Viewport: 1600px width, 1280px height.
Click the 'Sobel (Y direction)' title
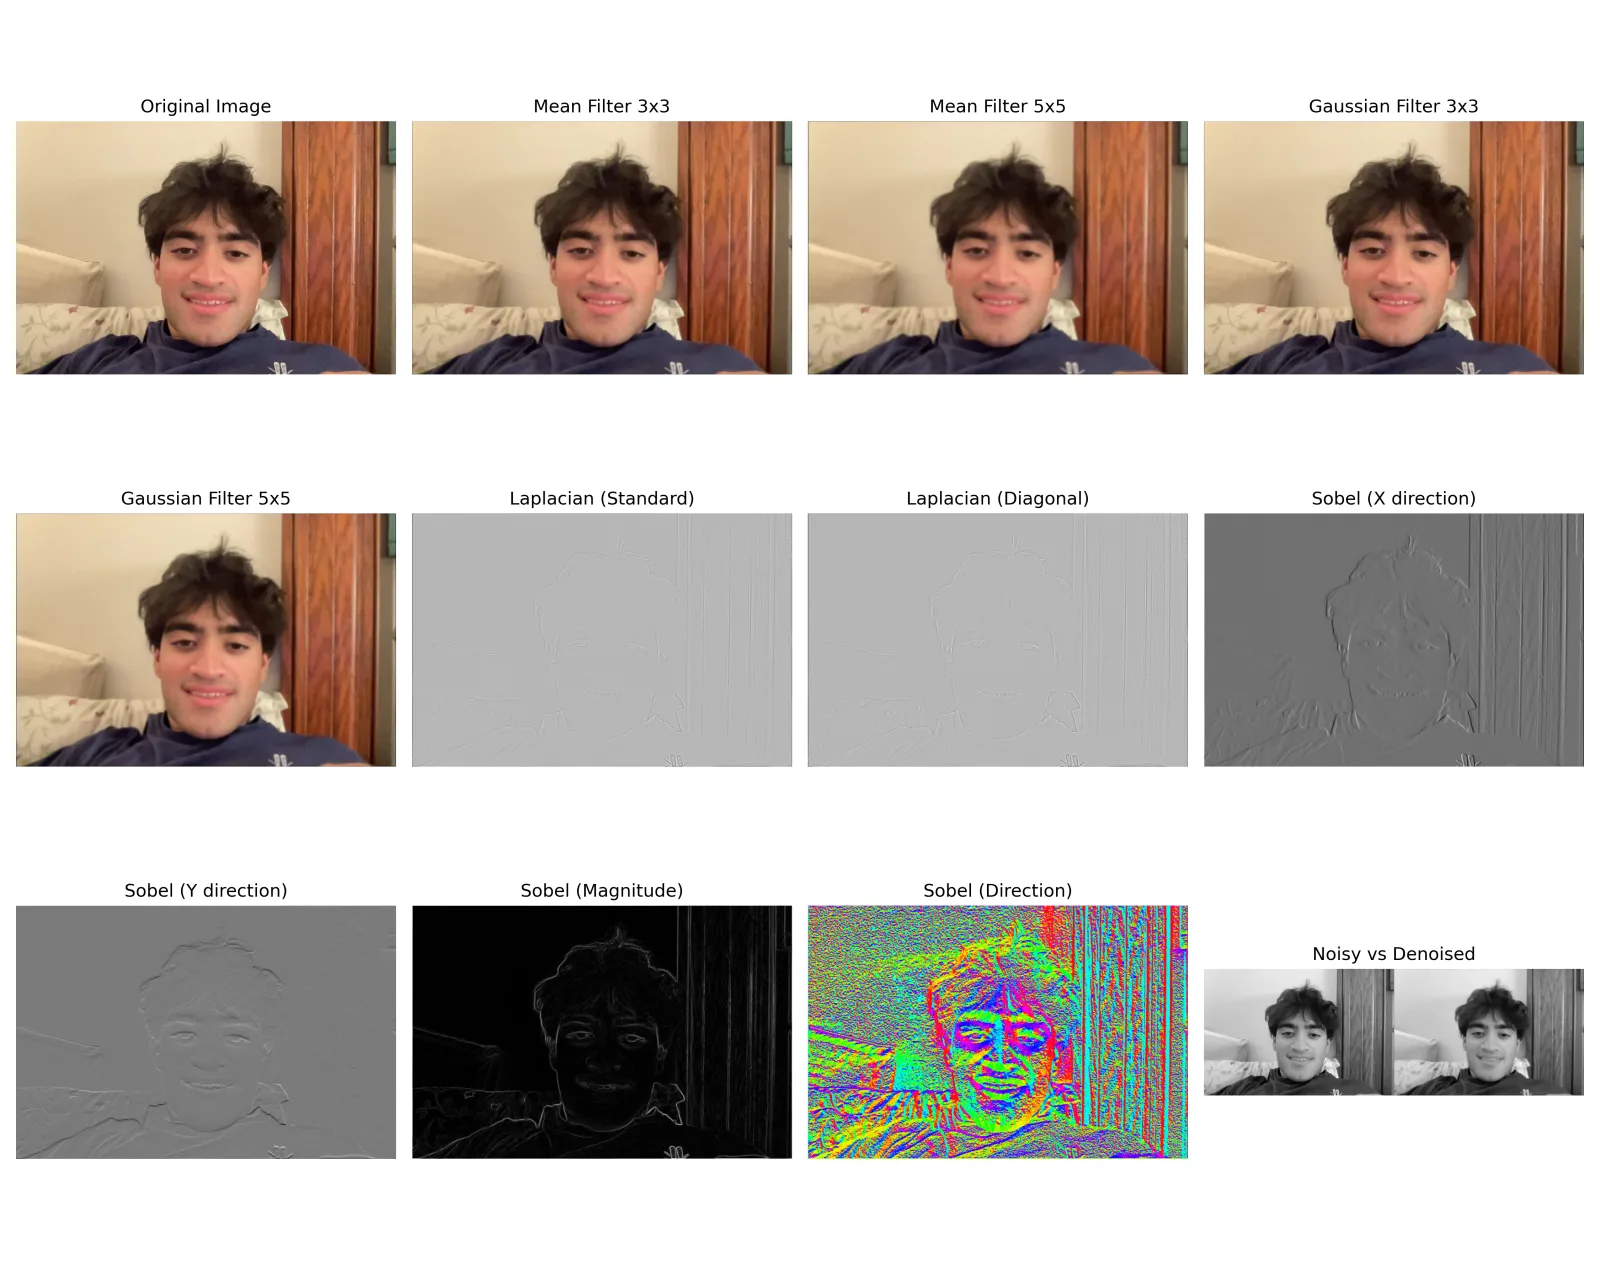pyautogui.click(x=206, y=890)
